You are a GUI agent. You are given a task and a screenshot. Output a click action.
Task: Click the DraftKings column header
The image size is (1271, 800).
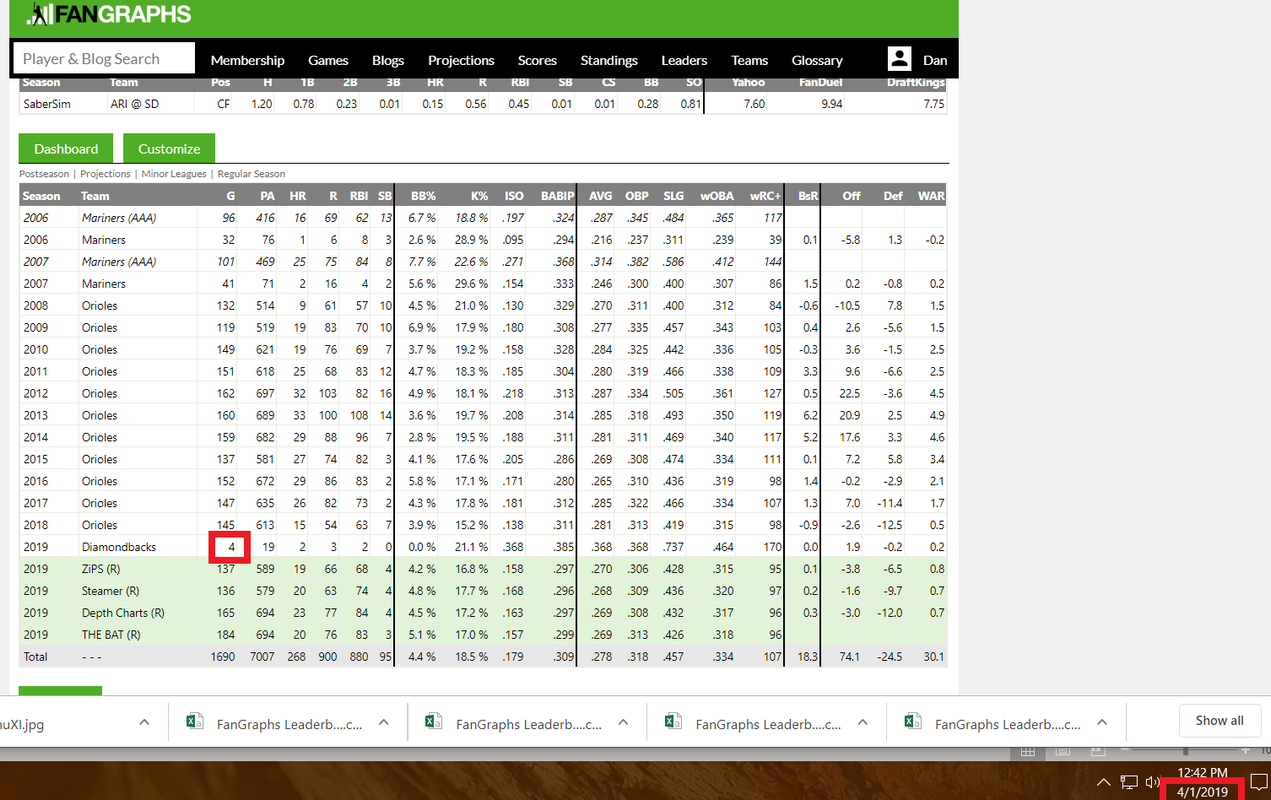[x=915, y=83]
